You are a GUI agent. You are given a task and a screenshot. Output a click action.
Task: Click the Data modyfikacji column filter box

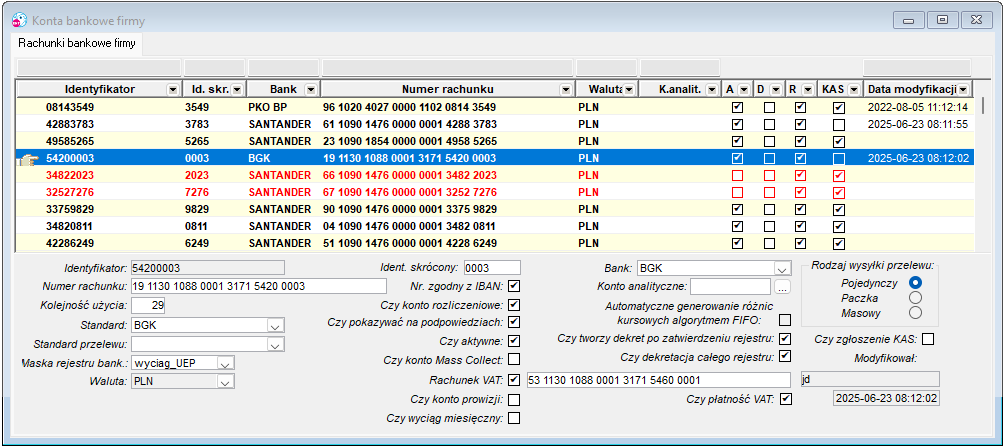917,67
